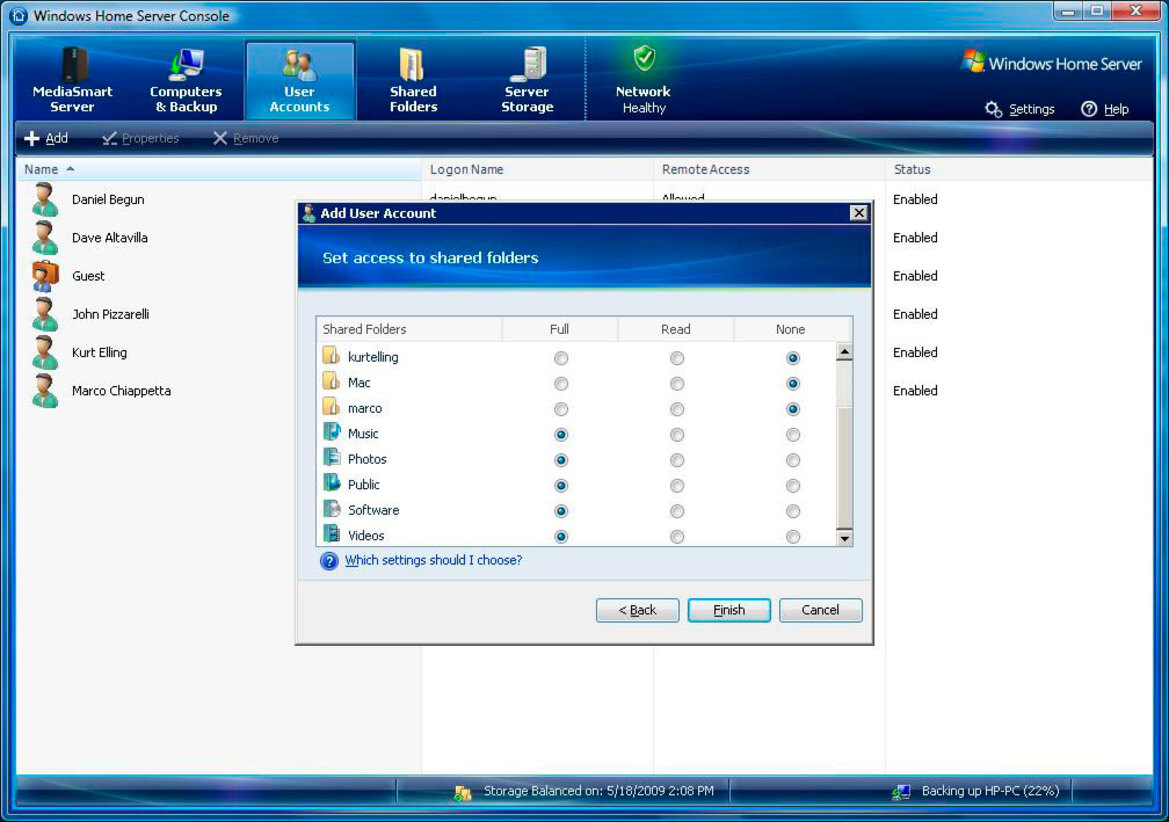Viewport: 1169px width, 822px height.
Task: Click the help icon beside settings link
Action: [329, 560]
